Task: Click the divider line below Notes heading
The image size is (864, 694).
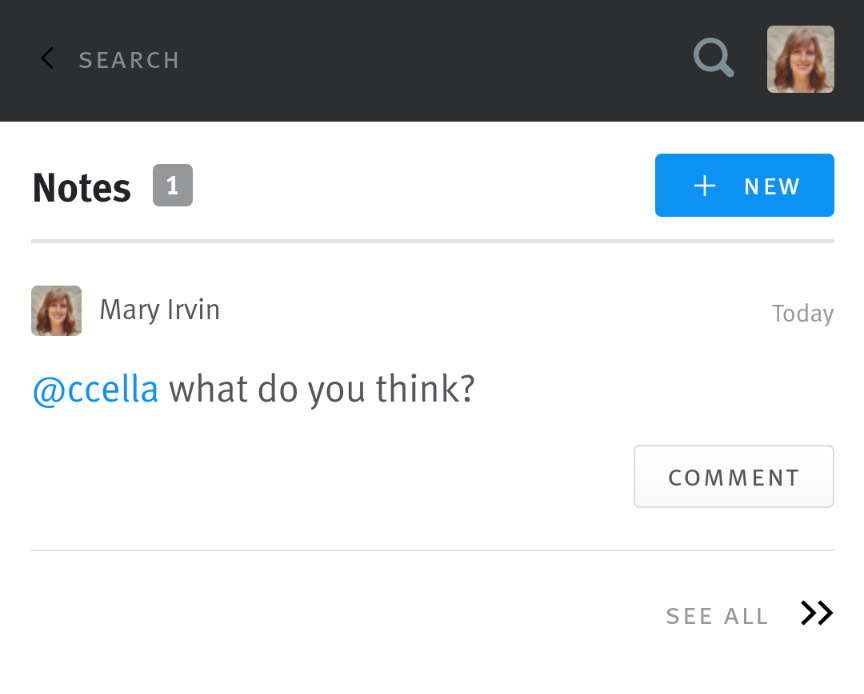Action: (x=432, y=241)
